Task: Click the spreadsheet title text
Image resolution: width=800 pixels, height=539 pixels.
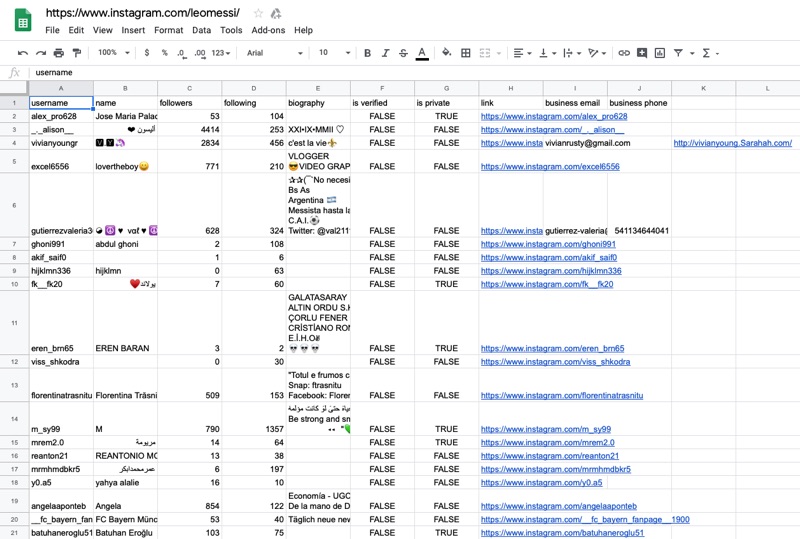Action: 142,13
